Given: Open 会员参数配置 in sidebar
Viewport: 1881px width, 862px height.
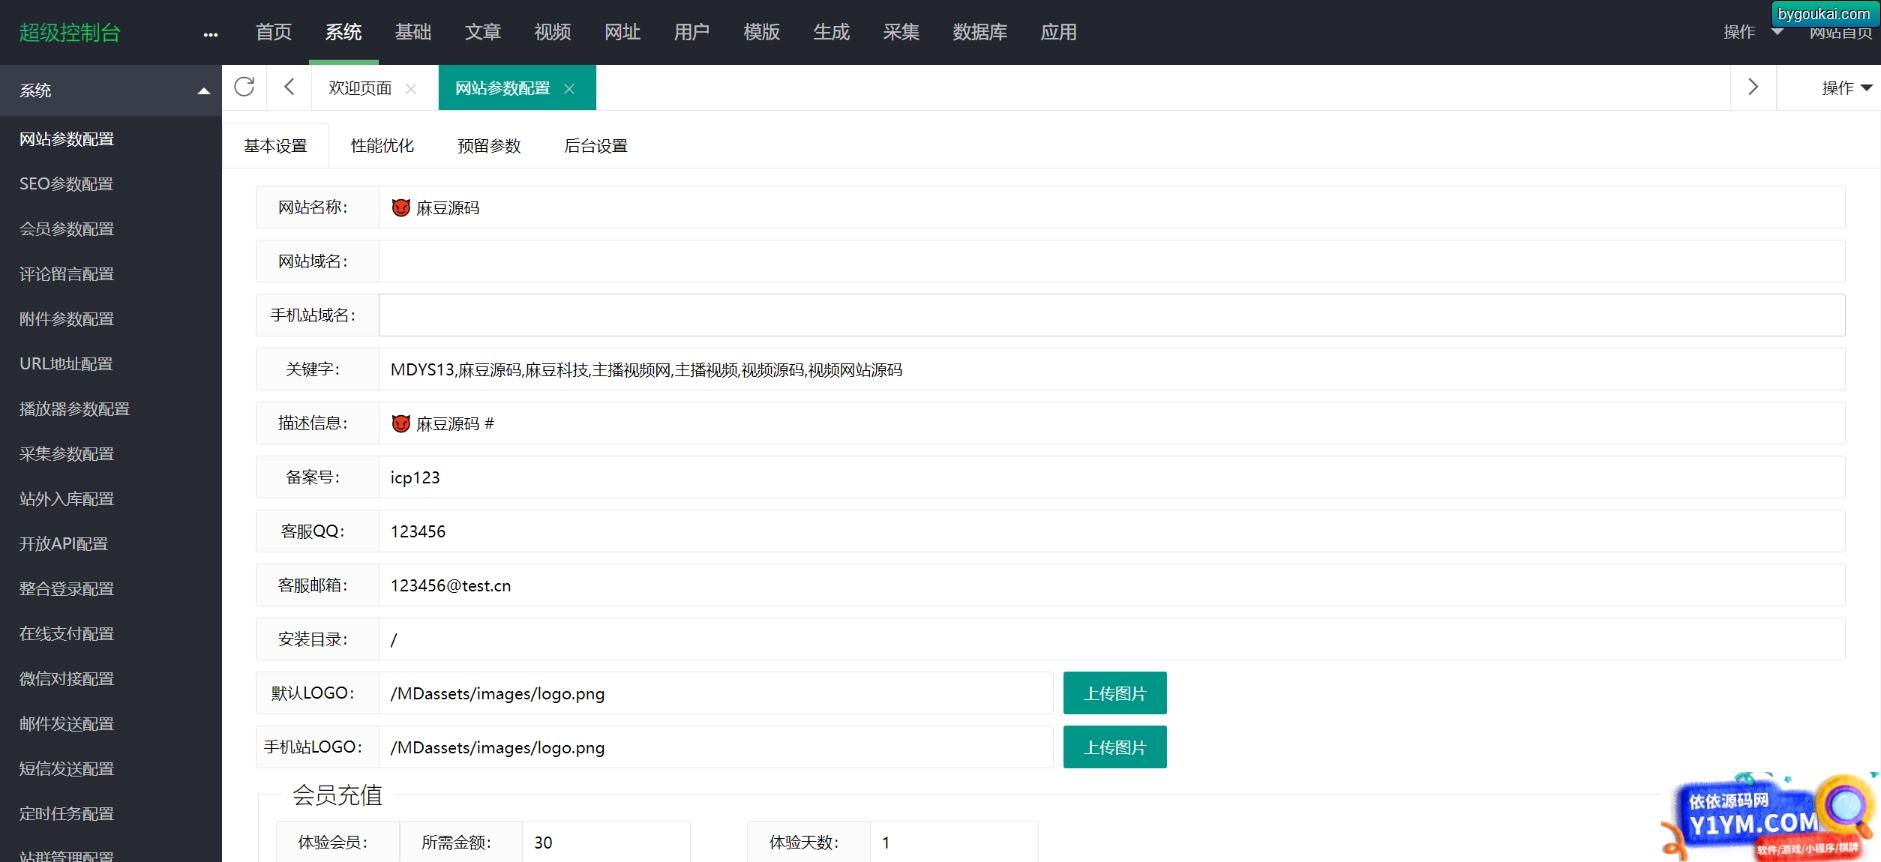Looking at the screenshot, I should [x=67, y=229].
